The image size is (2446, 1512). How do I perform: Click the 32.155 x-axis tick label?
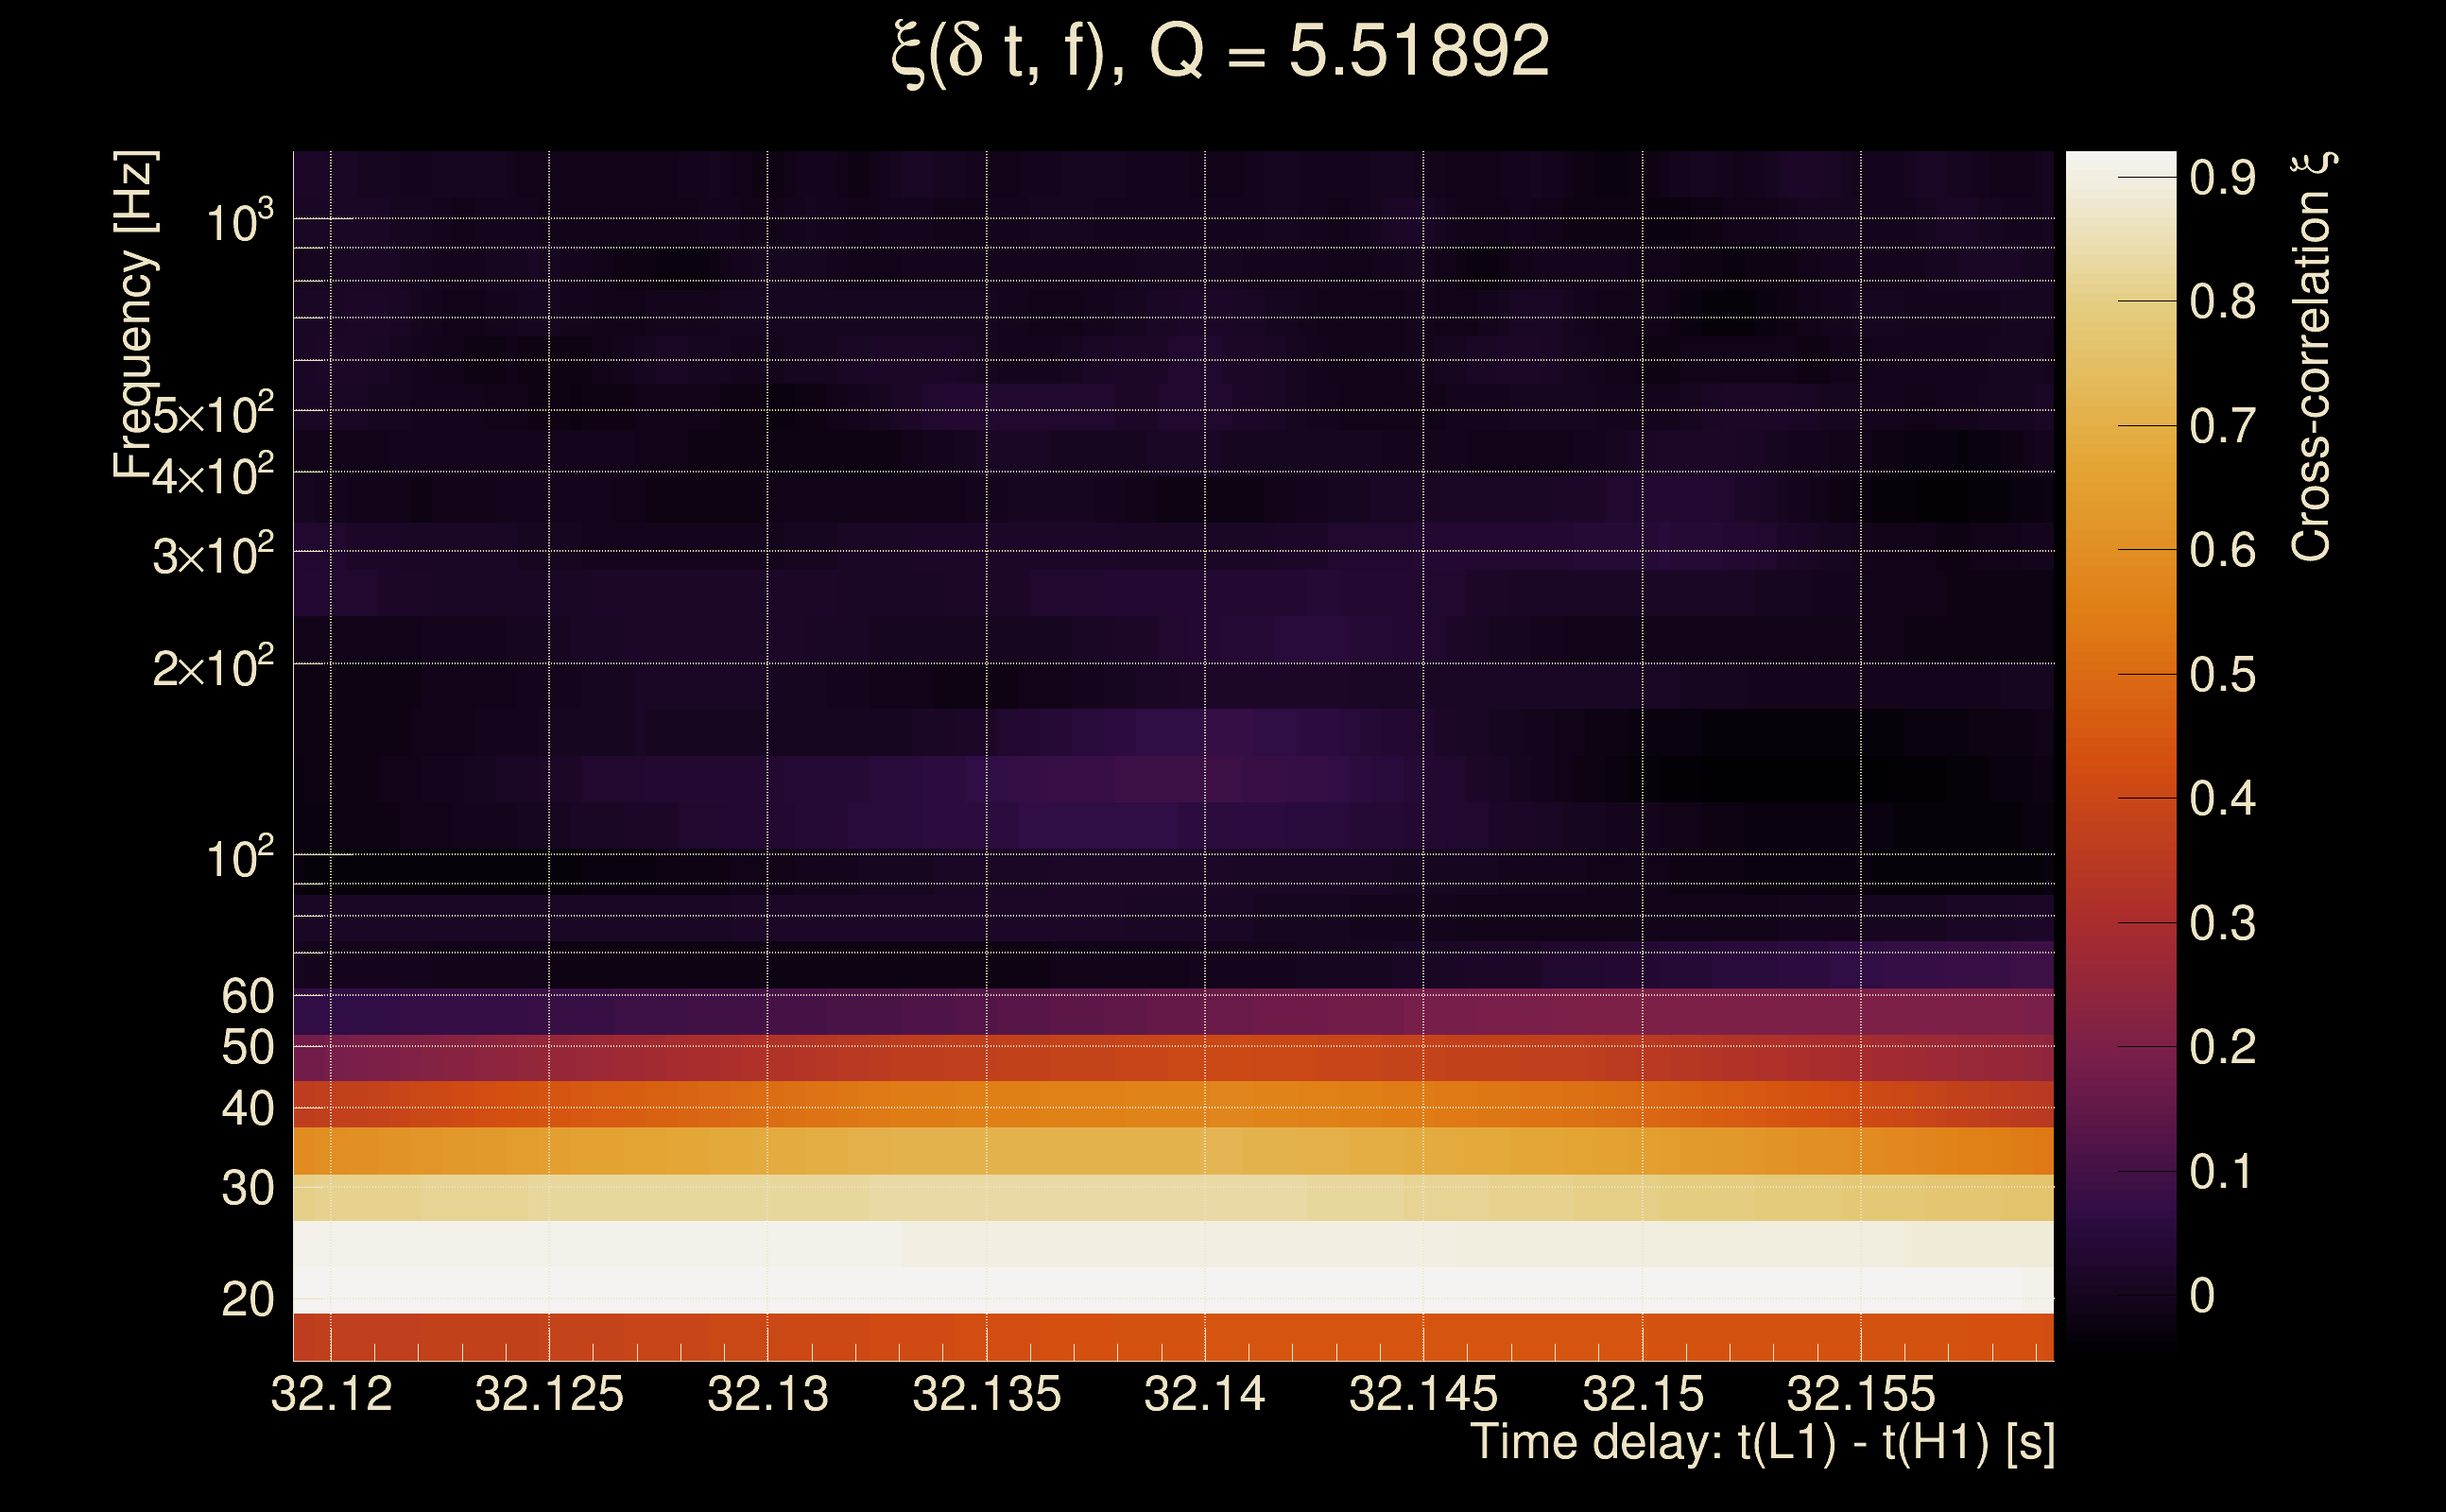tap(1860, 1394)
